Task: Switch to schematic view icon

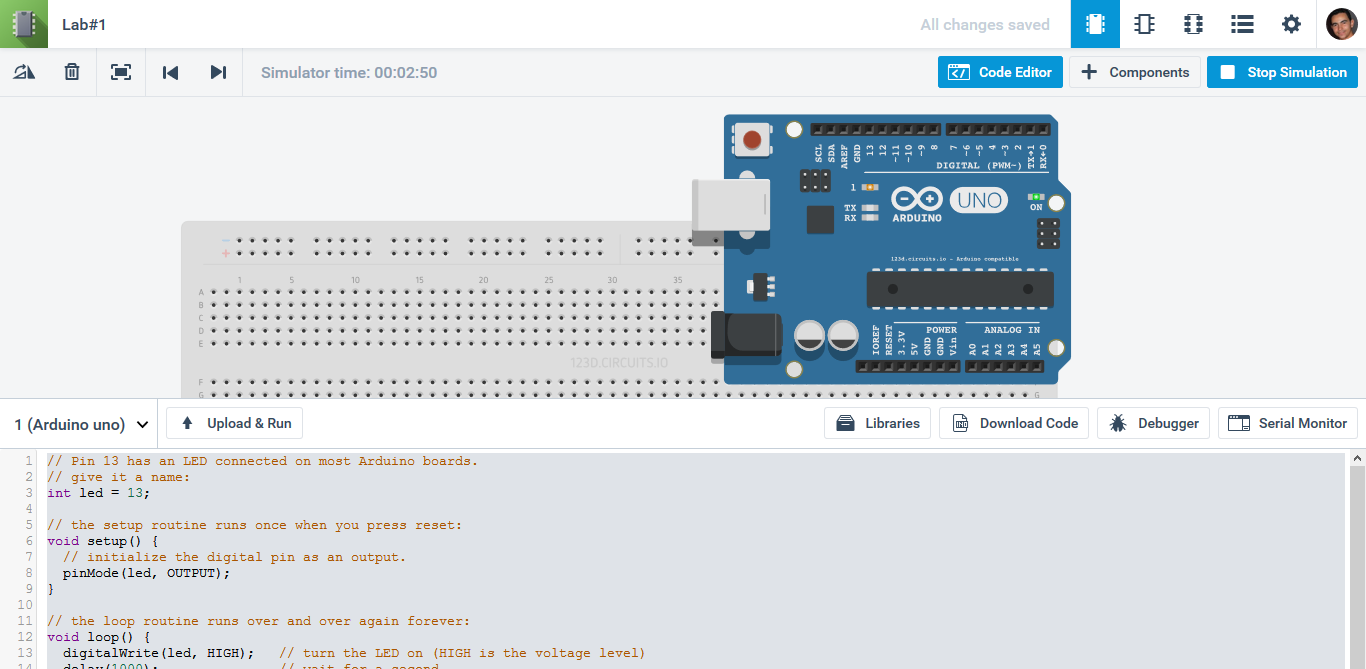Action: point(1144,24)
